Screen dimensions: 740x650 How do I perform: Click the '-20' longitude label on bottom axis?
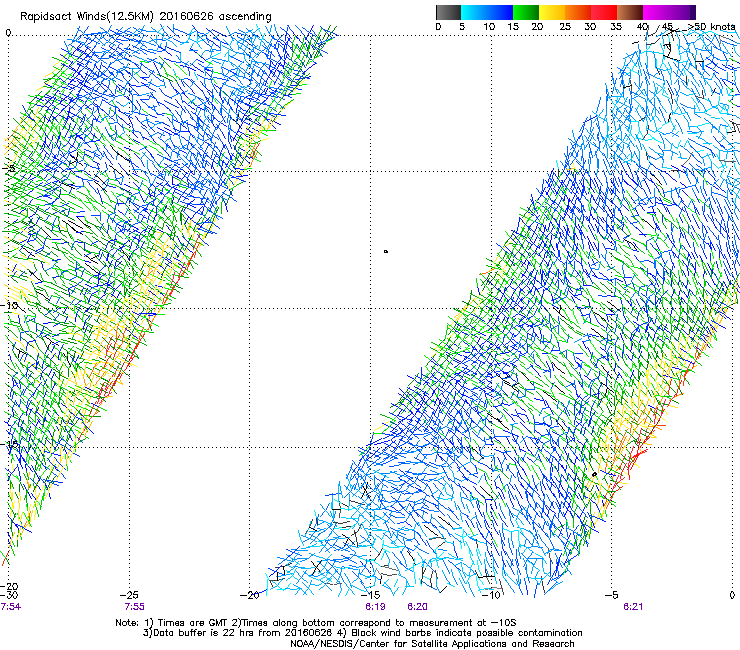point(250,595)
